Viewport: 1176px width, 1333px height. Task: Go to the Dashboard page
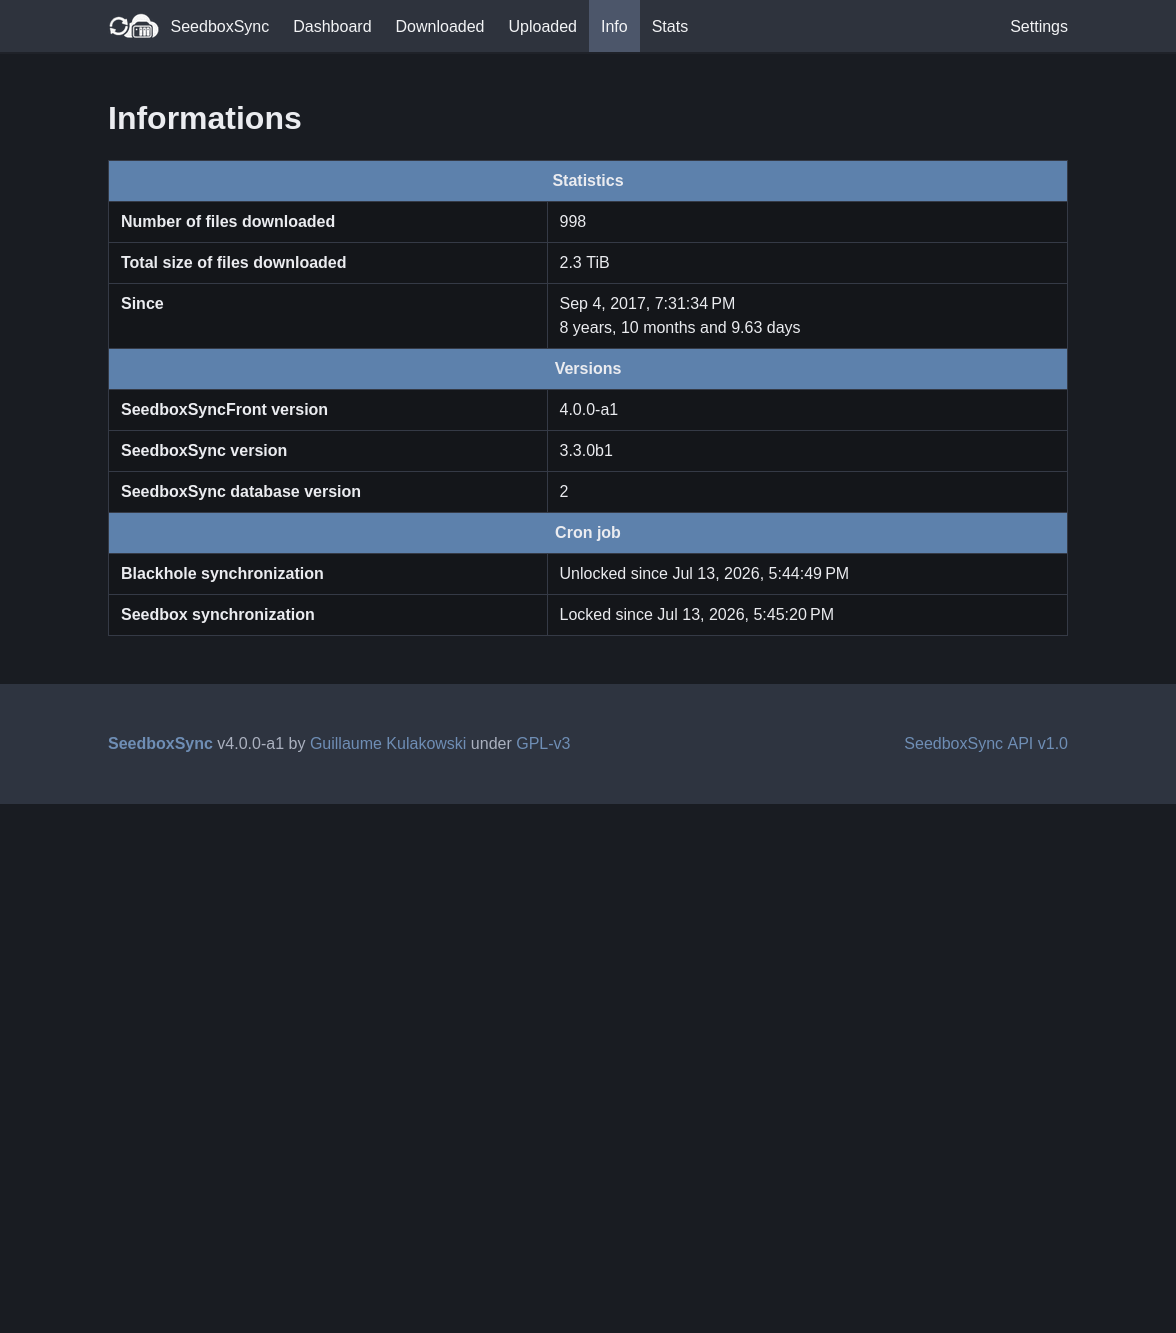click(x=332, y=27)
